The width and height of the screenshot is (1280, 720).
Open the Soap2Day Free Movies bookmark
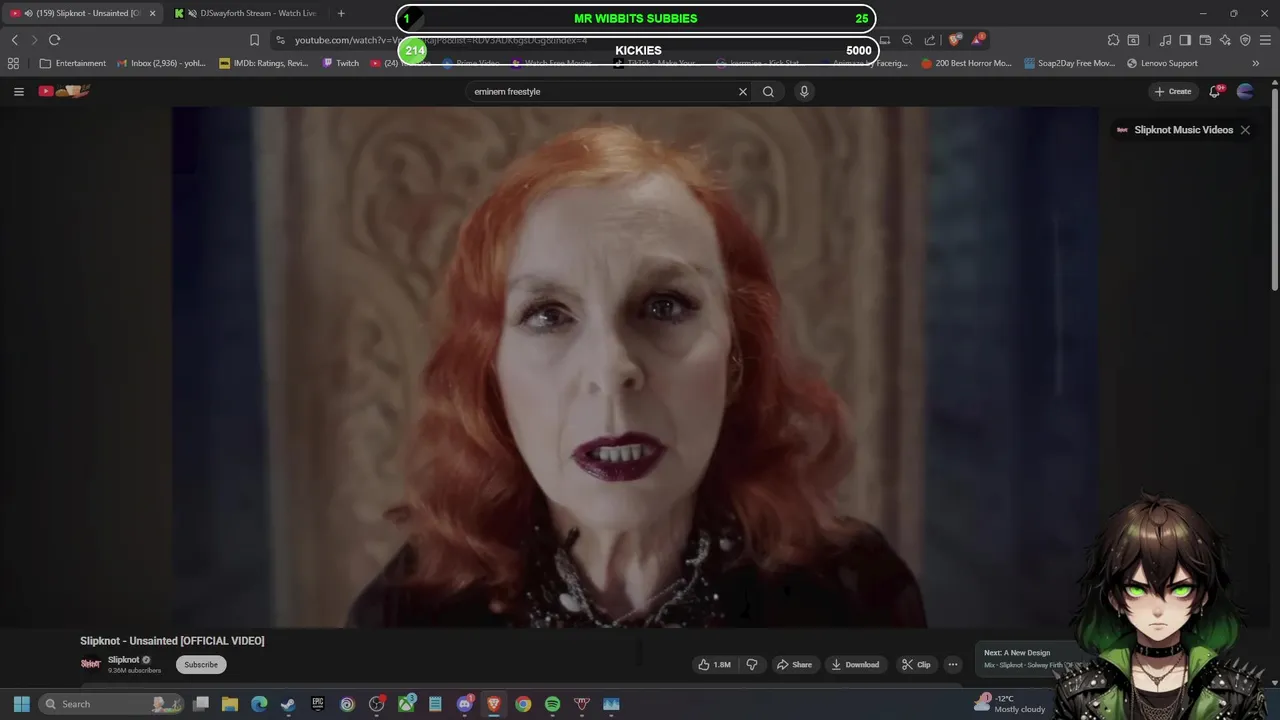(1069, 63)
